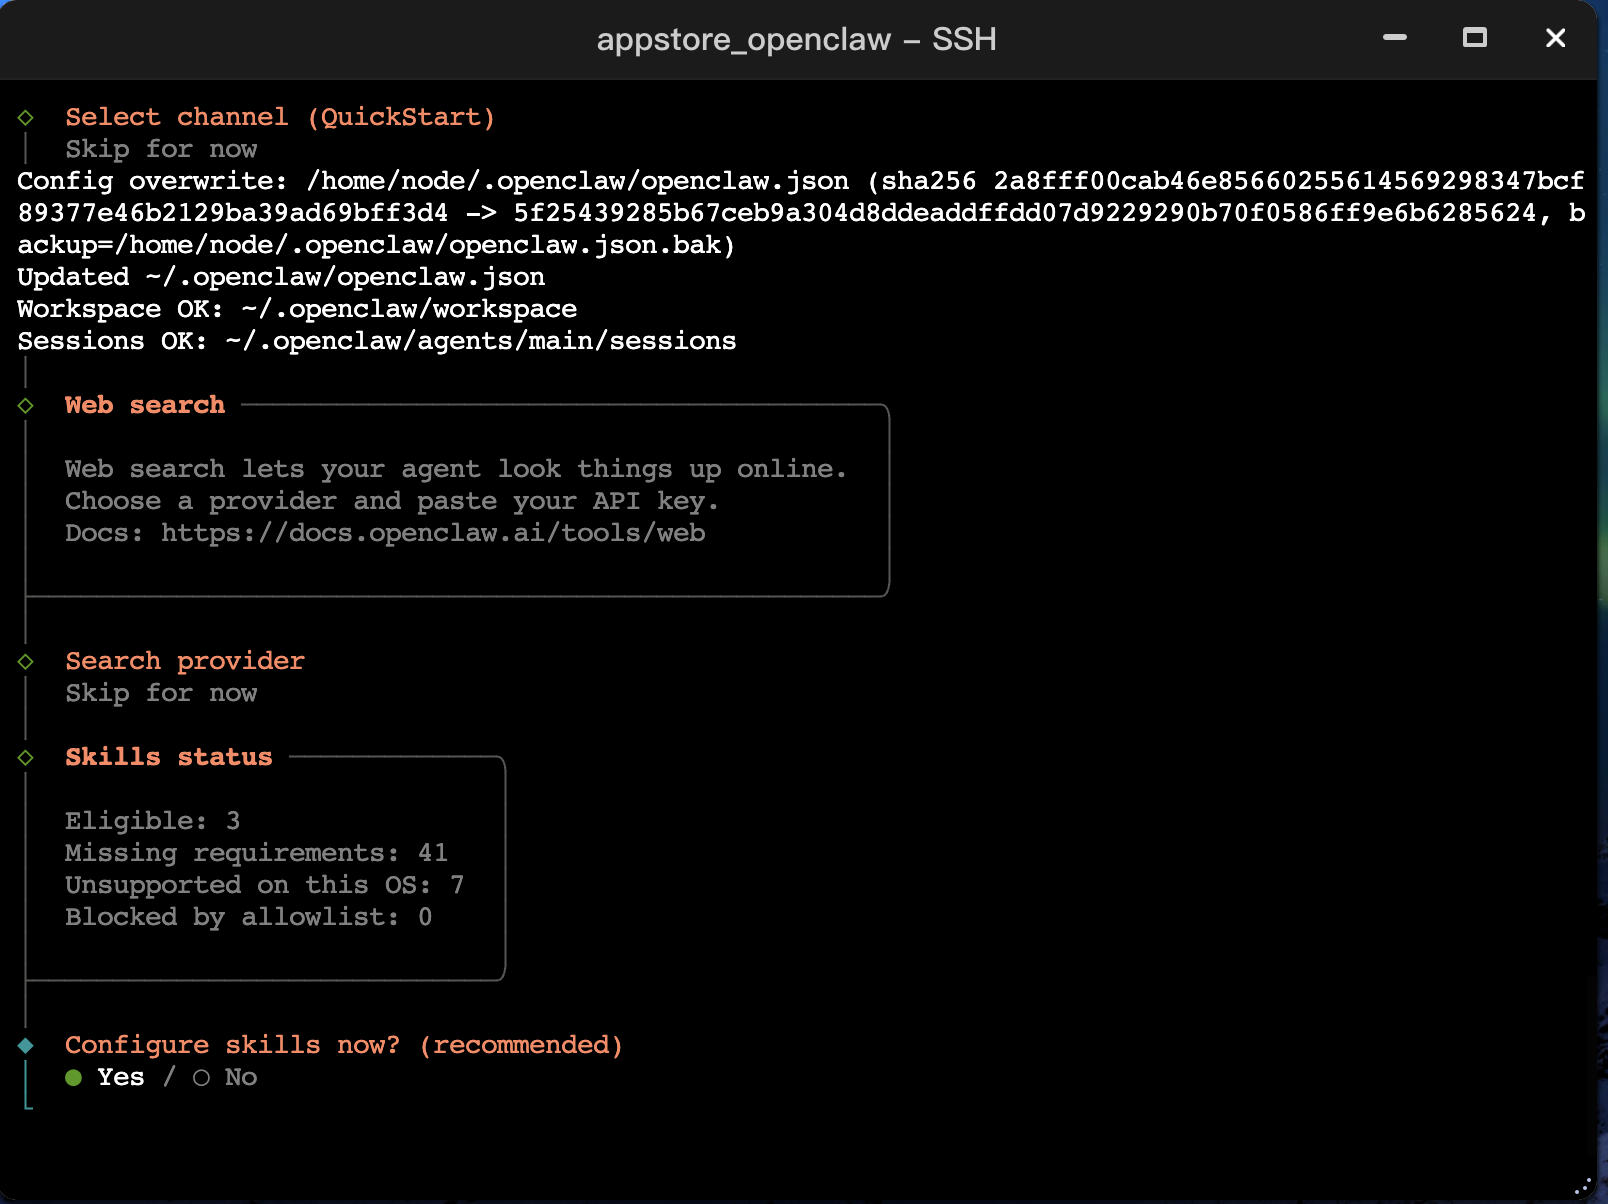Close the appstore_openclaw SSH window

1555,38
